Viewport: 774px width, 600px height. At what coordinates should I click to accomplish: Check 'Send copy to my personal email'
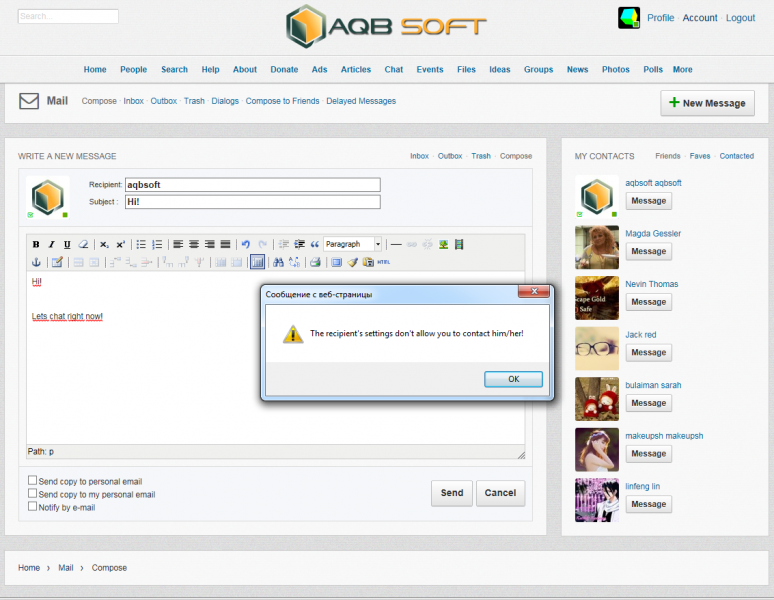(x=33, y=493)
